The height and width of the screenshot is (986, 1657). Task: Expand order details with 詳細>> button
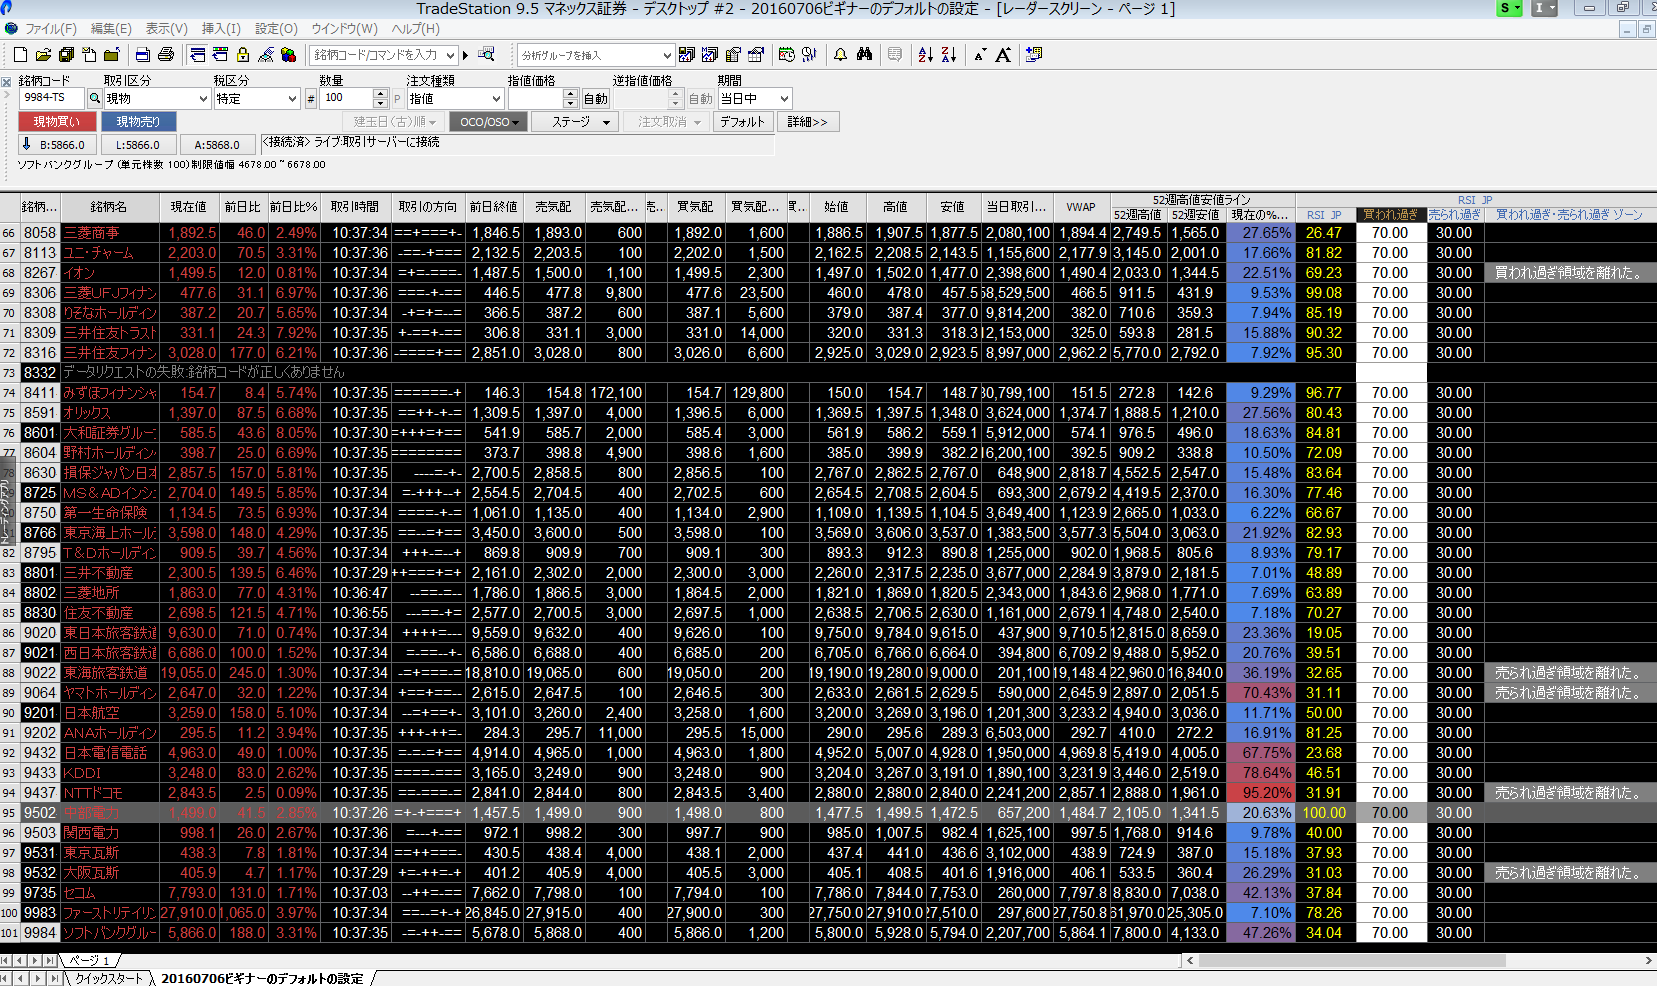pyautogui.click(x=807, y=122)
